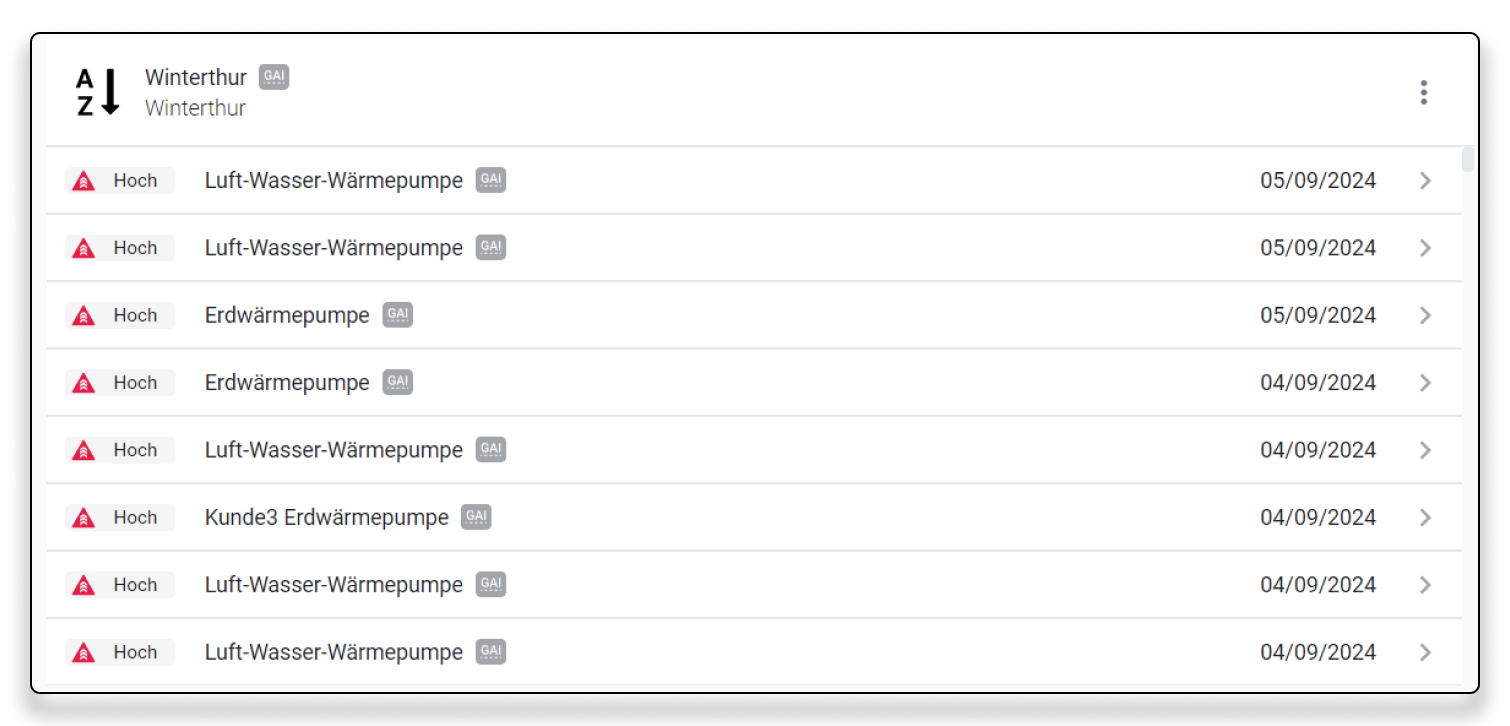Open the second Luft-Wasser-Wärmepumpe entry
Screen dimensions: 1510x726
(x=334, y=248)
